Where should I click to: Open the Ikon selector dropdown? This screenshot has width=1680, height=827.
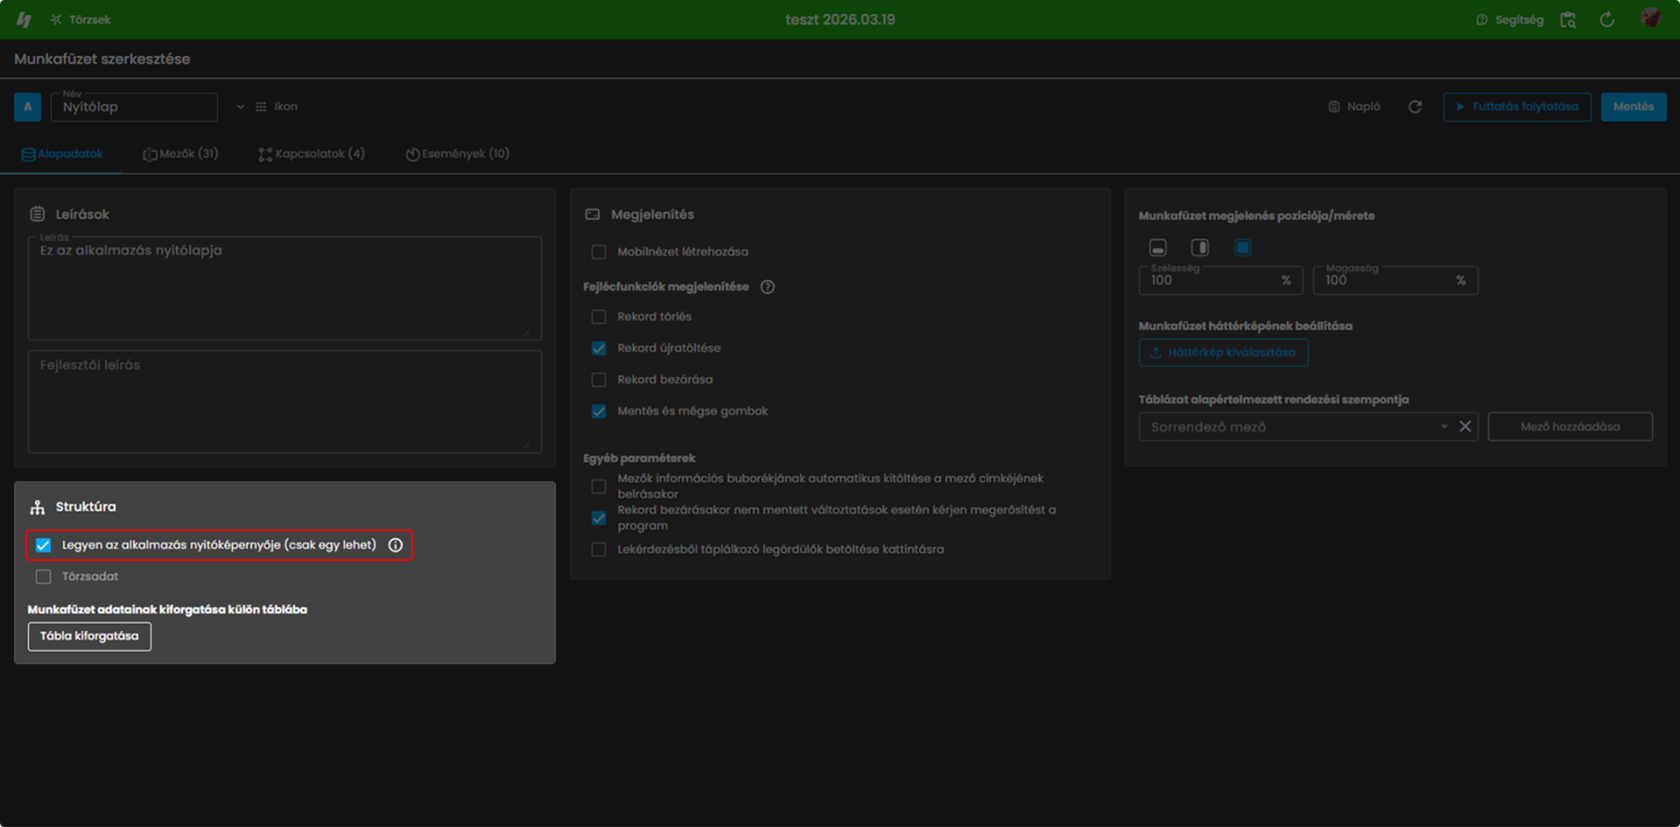(276, 107)
